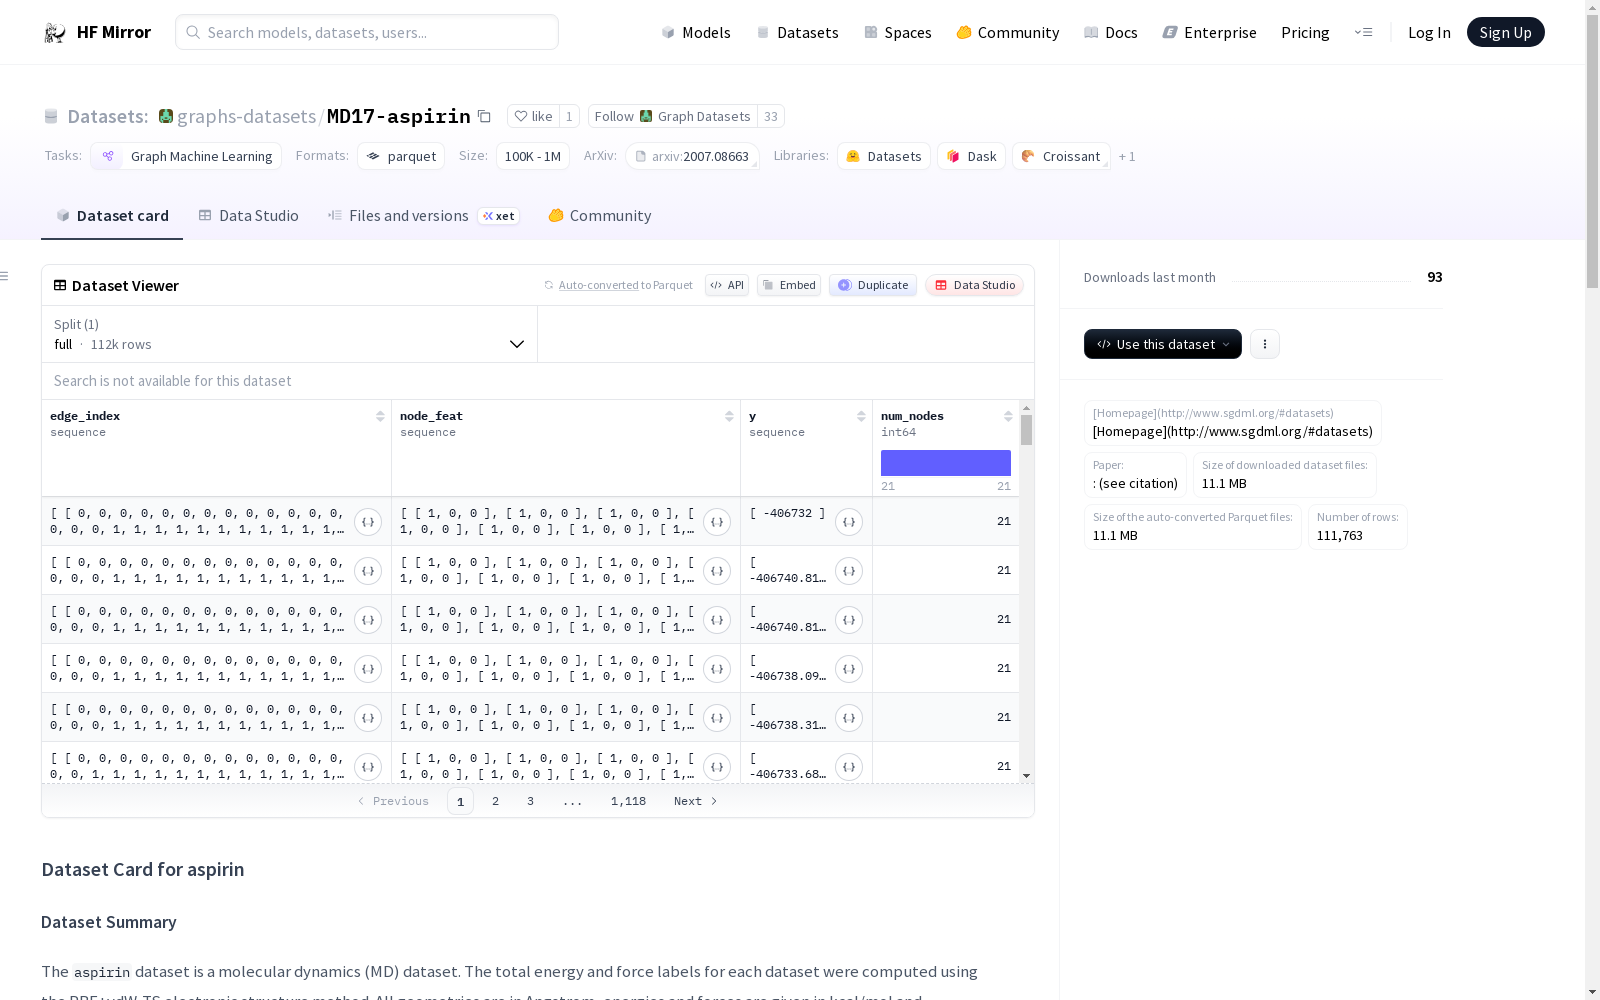Expand y cell showing -406738.09
This screenshot has width=1600, height=1000.
[x=849, y=669]
